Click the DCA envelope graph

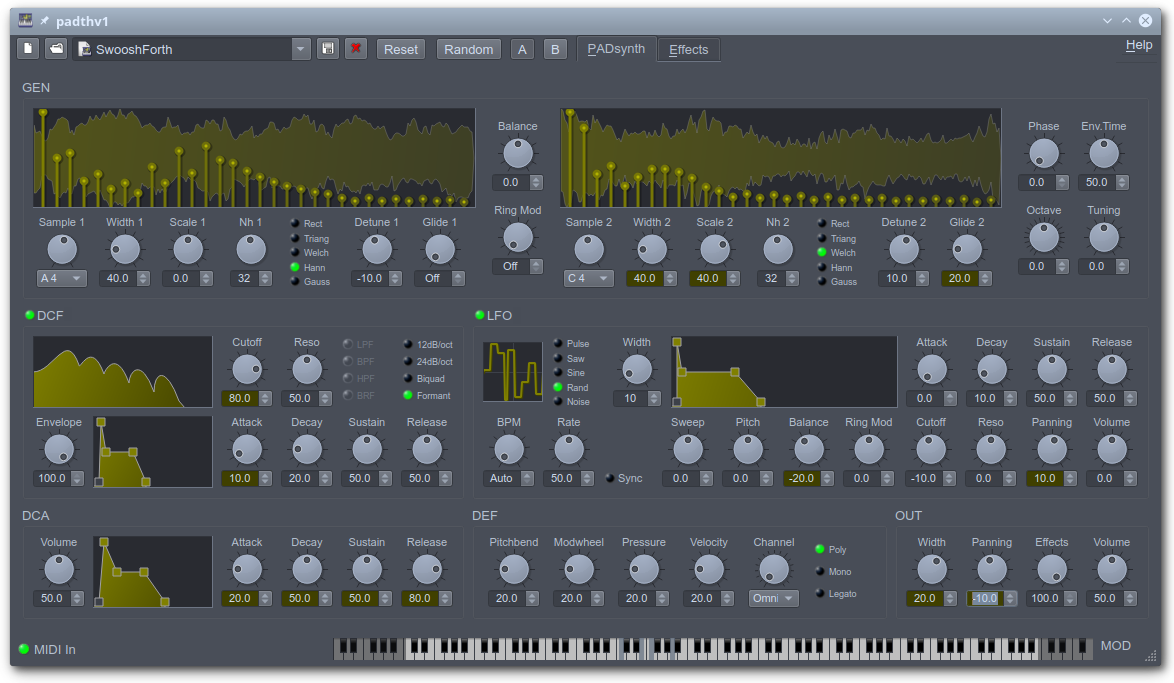[152, 571]
